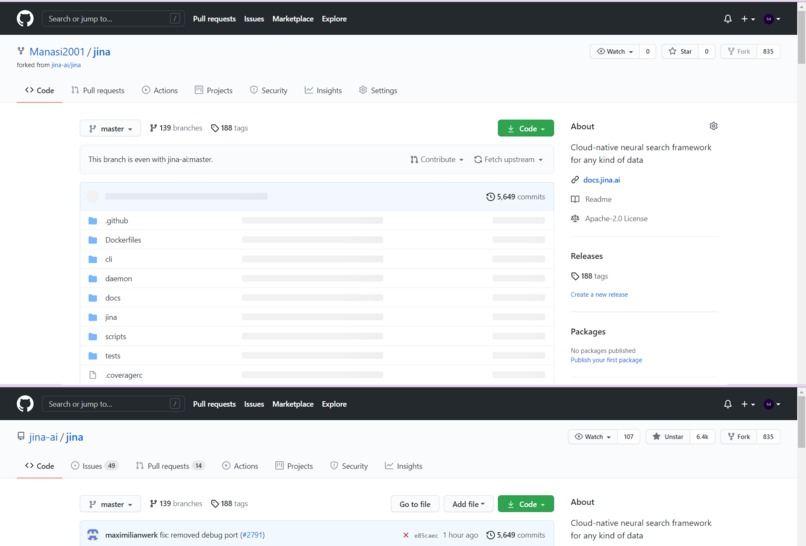The width and height of the screenshot is (806, 546).
Task: Open the docs folder
Action: tap(113, 298)
